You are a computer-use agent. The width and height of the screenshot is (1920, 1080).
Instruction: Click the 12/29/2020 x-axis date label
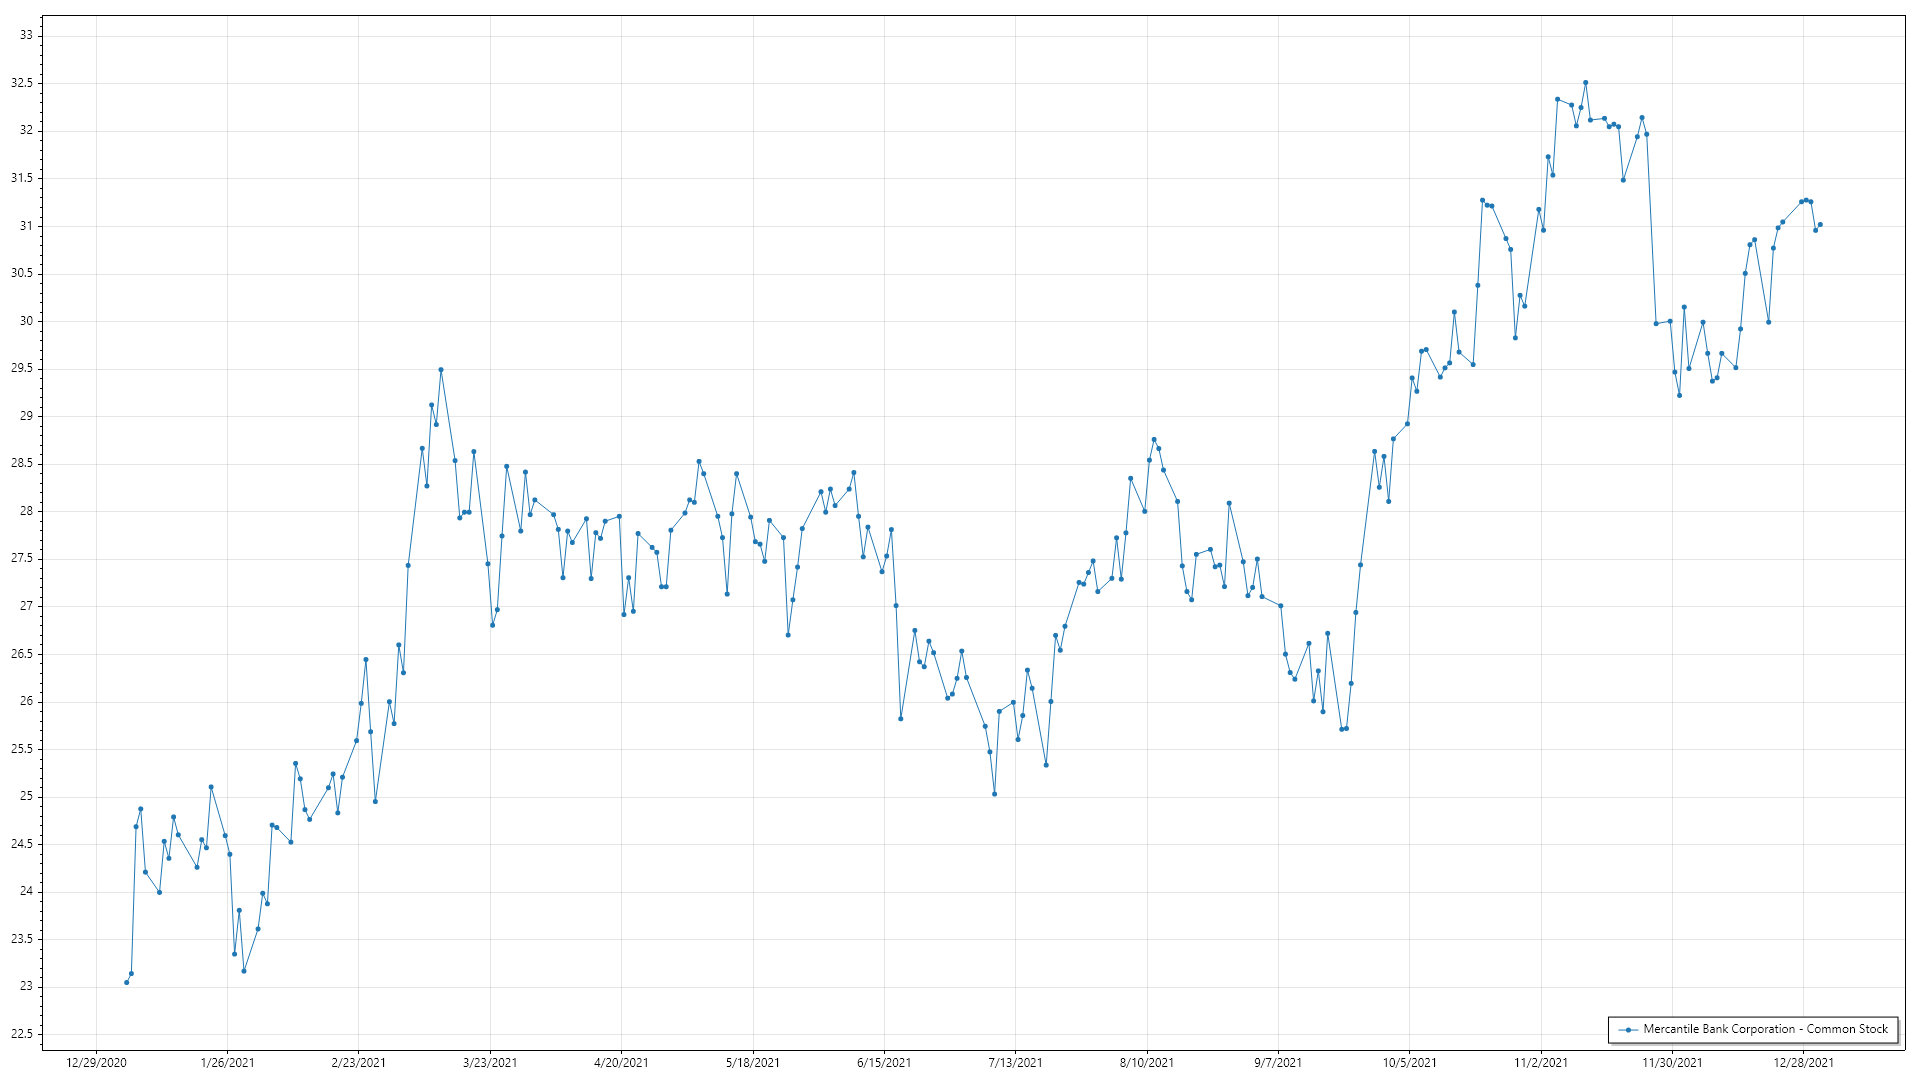click(96, 1062)
